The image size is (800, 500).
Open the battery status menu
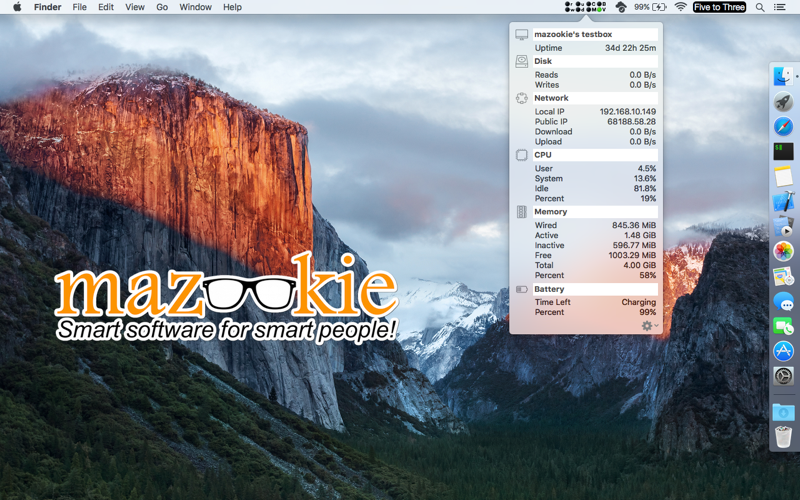(x=650, y=7)
